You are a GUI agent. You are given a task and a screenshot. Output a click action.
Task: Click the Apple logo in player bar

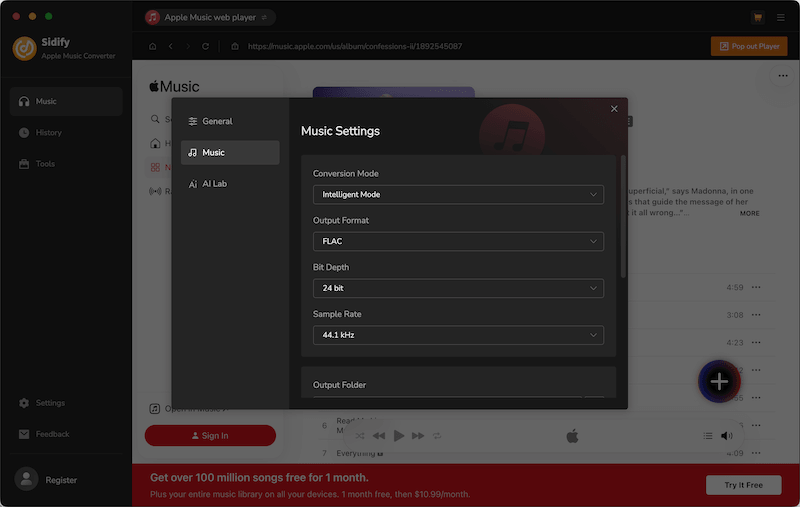[572, 436]
